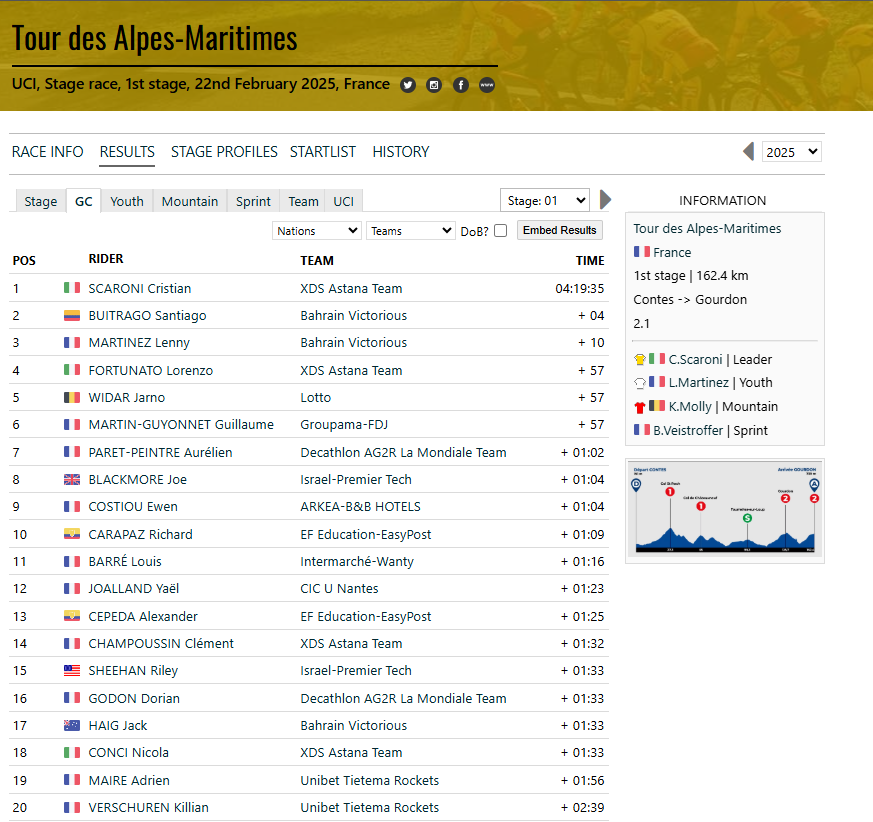Open rider VERSCHUREN Killian's page
The height and width of the screenshot is (822, 873).
coord(149,808)
